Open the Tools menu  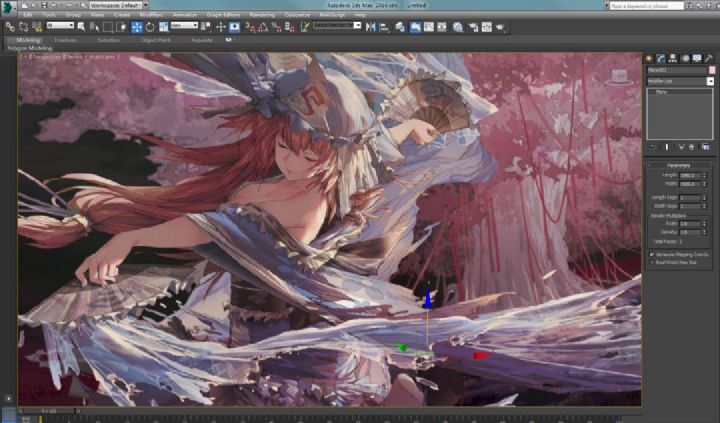click(49, 15)
